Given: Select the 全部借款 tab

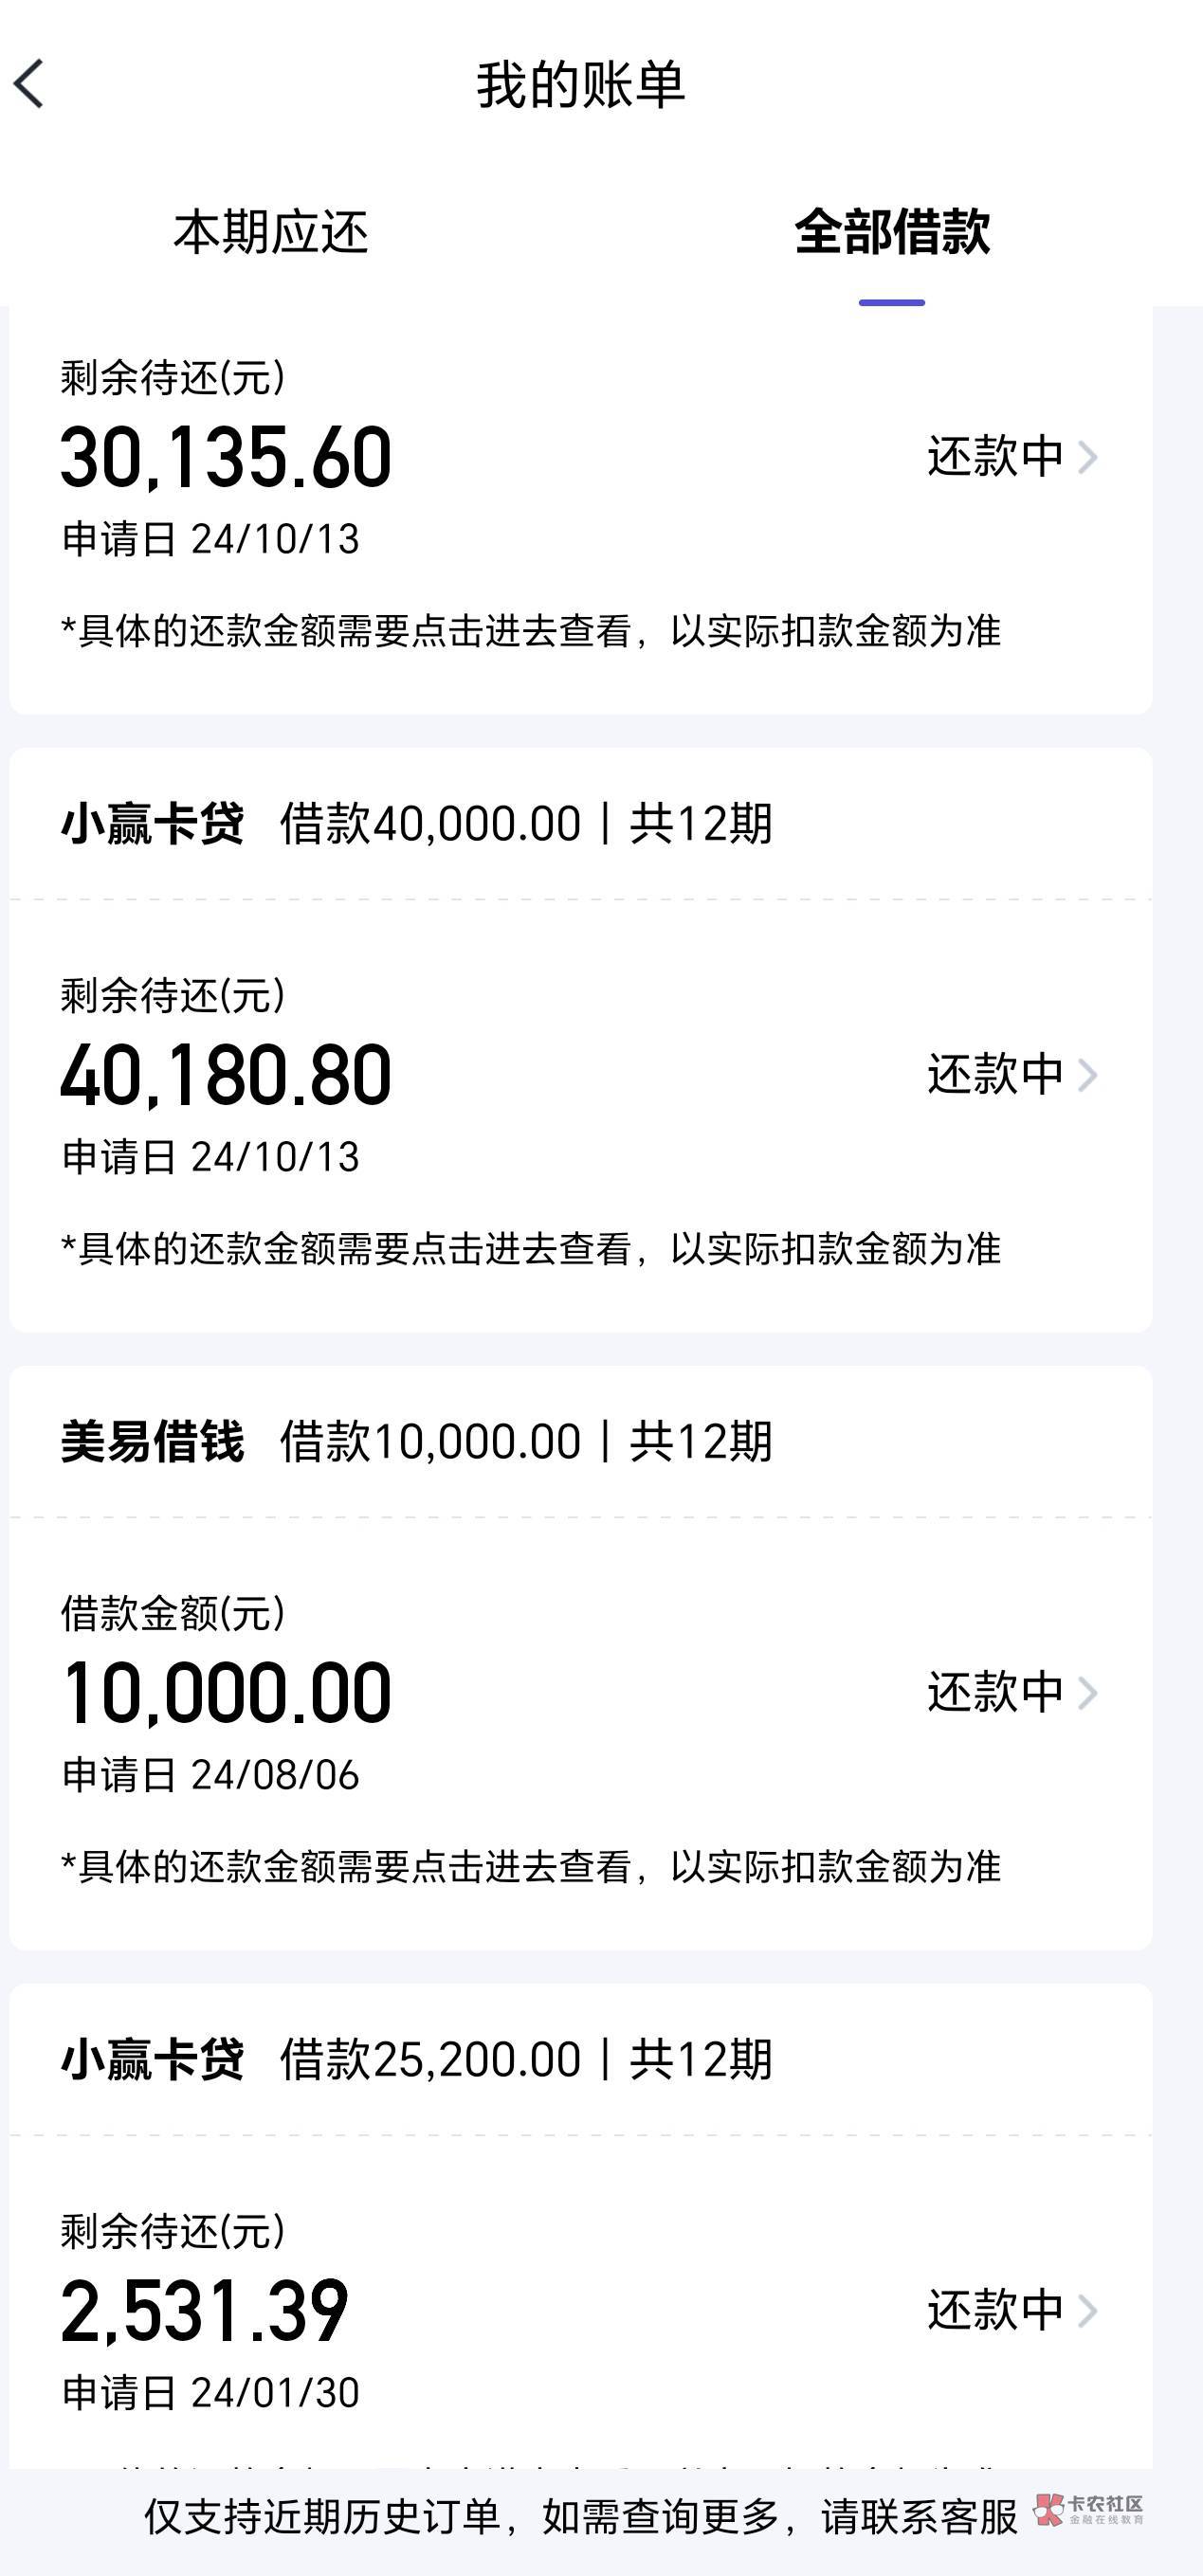Looking at the screenshot, I should (x=891, y=232).
